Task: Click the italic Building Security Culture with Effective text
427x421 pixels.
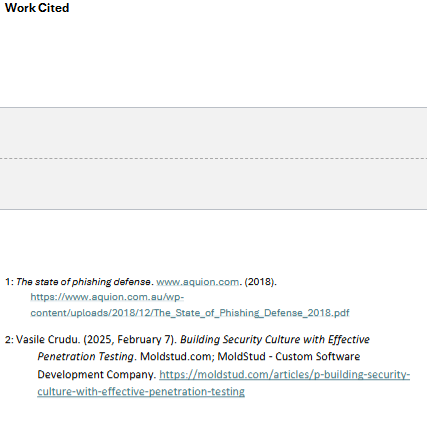Action: [x=275, y=340]
